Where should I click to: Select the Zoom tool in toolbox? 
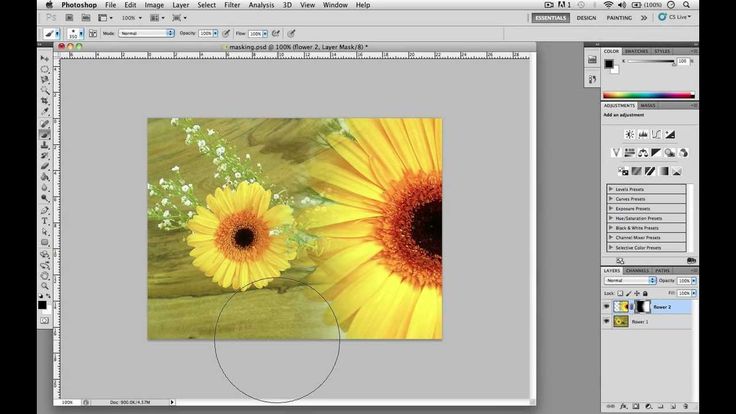click(x=44, y=284)
